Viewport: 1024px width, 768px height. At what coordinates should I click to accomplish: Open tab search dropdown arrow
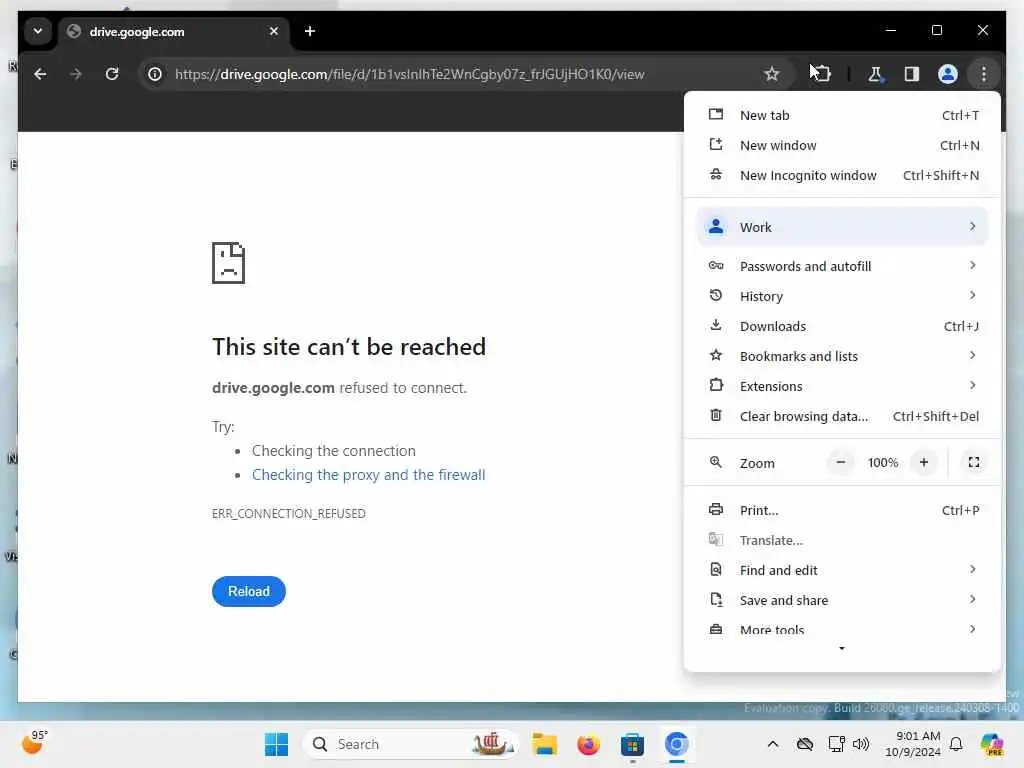tap(38, 31)
